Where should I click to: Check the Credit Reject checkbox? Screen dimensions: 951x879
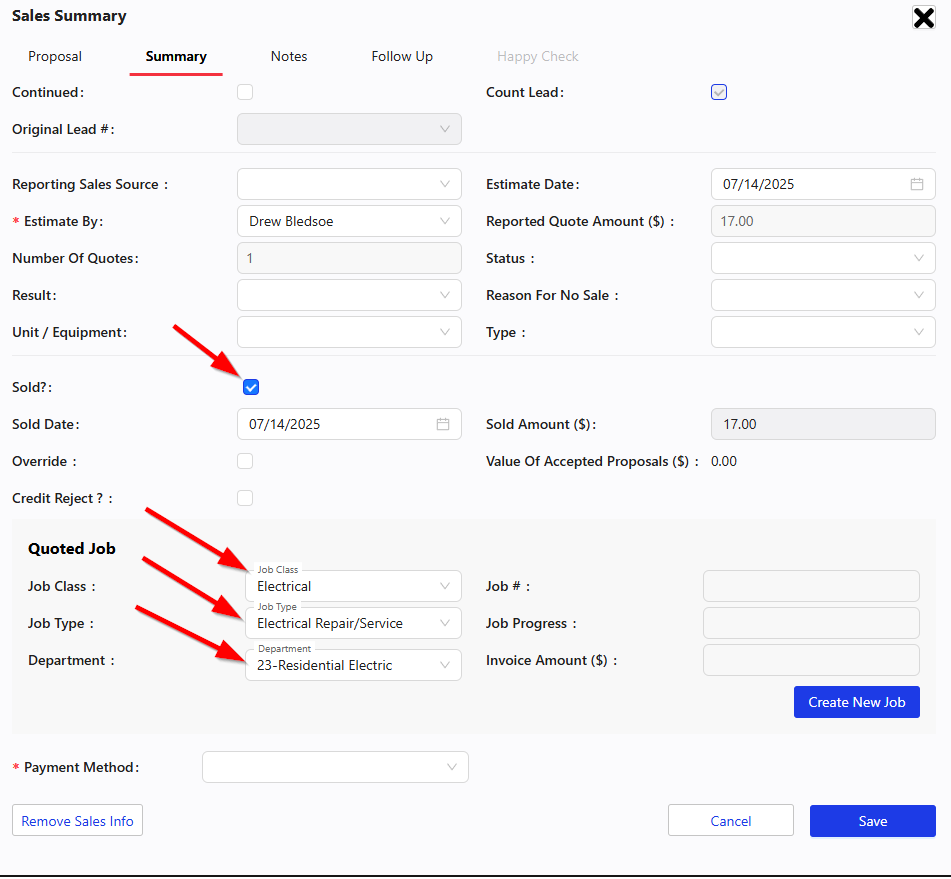[x=245, y=498]
